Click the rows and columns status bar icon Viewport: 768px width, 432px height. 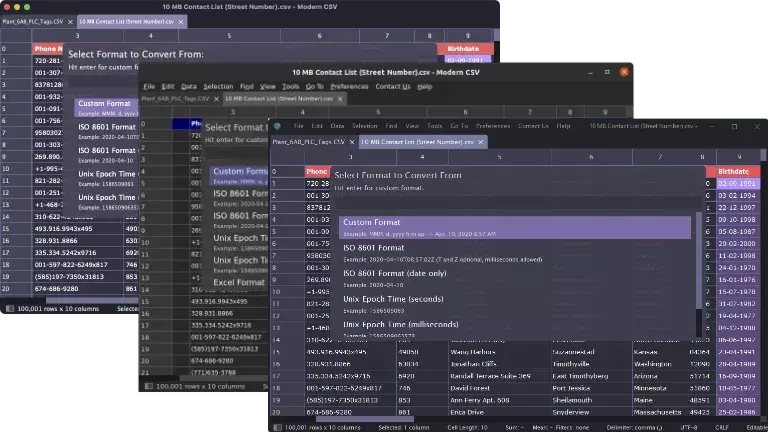(x=276, y=426)
